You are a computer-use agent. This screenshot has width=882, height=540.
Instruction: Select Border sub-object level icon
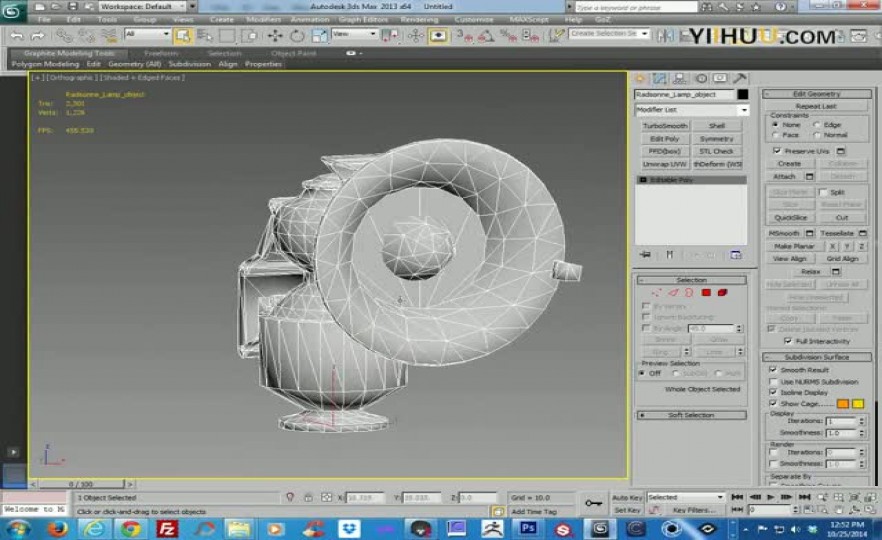pos(689,292)
